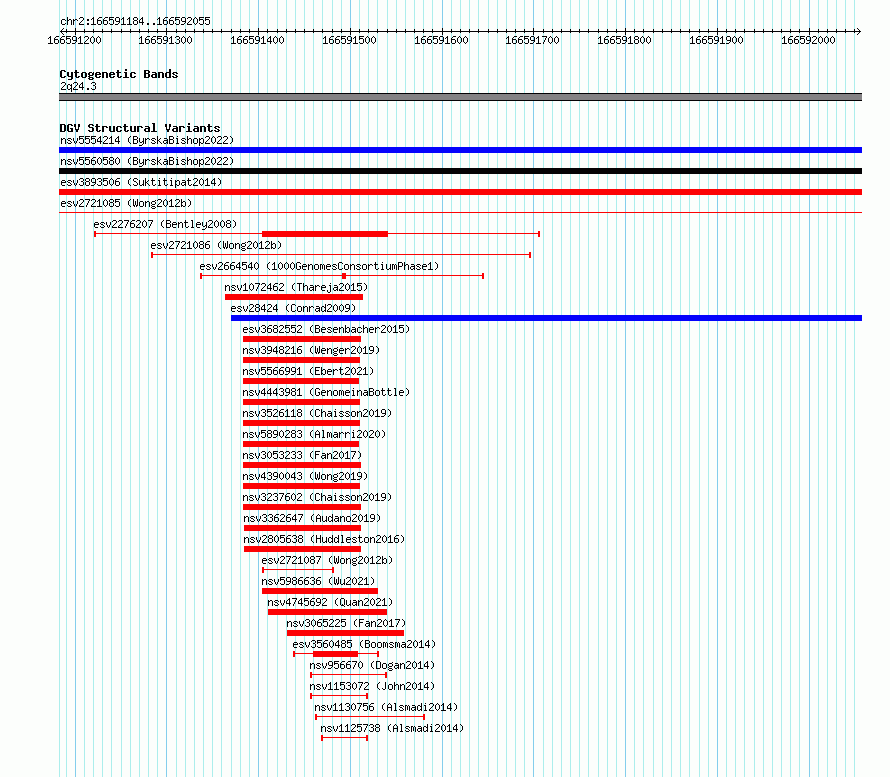Open nsv1125738 (Alsmadi2014) variant
The width and height of the screenshot is (890, 777).
(392, 728)
